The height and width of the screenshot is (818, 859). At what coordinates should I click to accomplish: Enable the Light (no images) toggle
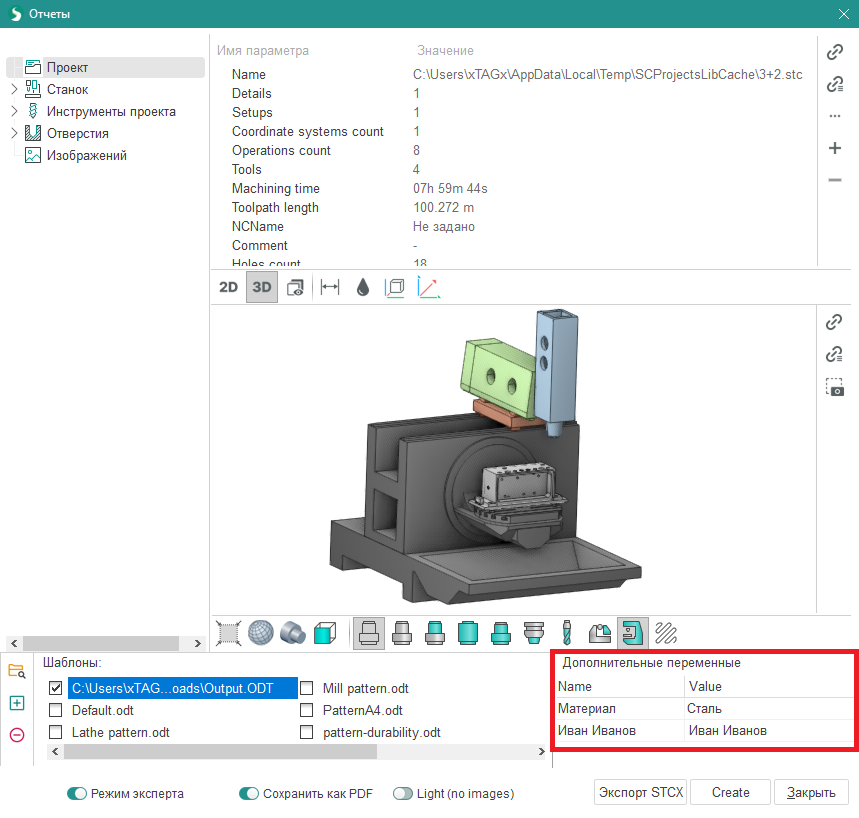403,793
